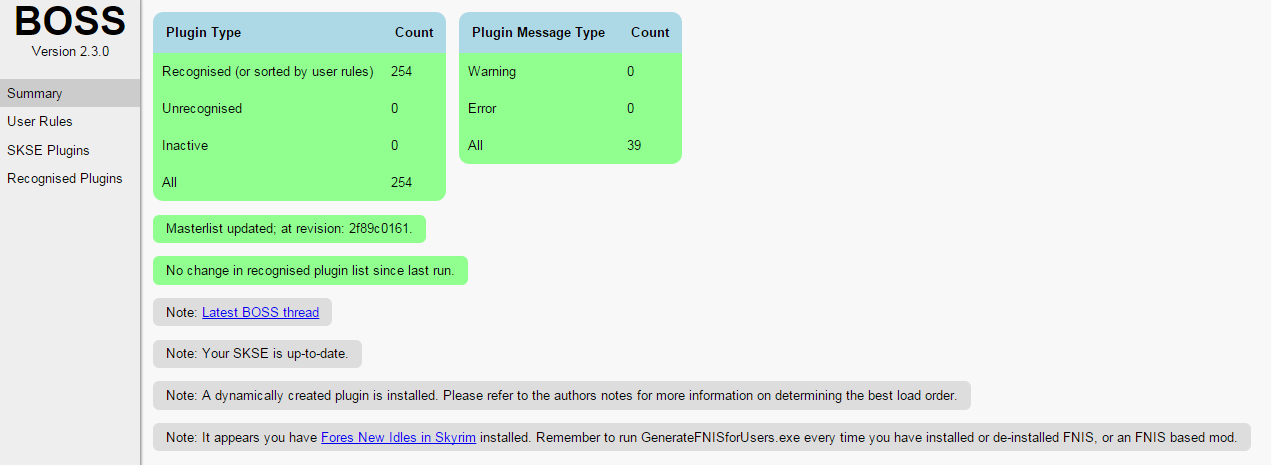
Task: Select the Unrecognised plugin row
Action: click(x=202, y=108)
